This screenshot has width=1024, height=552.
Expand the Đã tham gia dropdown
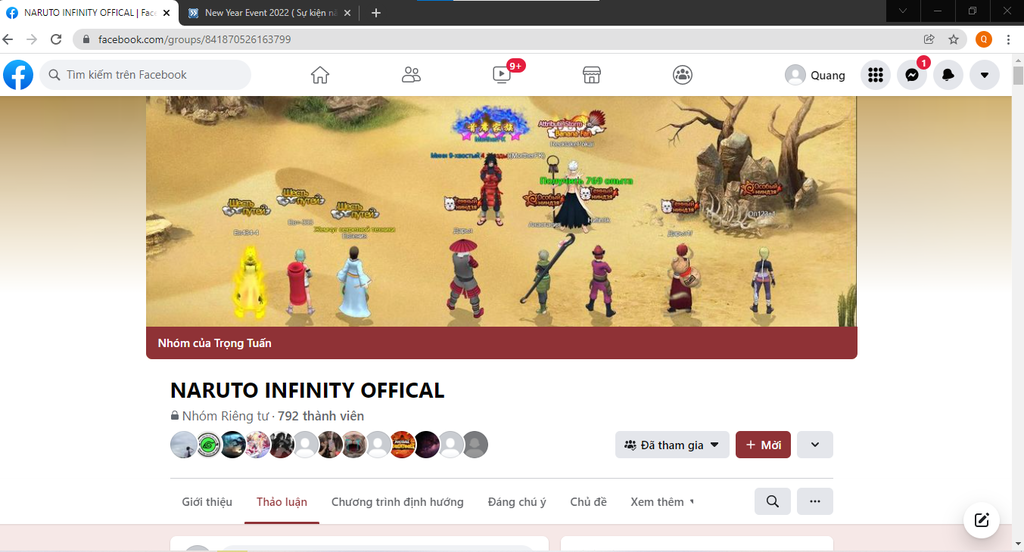coord(672,445)
